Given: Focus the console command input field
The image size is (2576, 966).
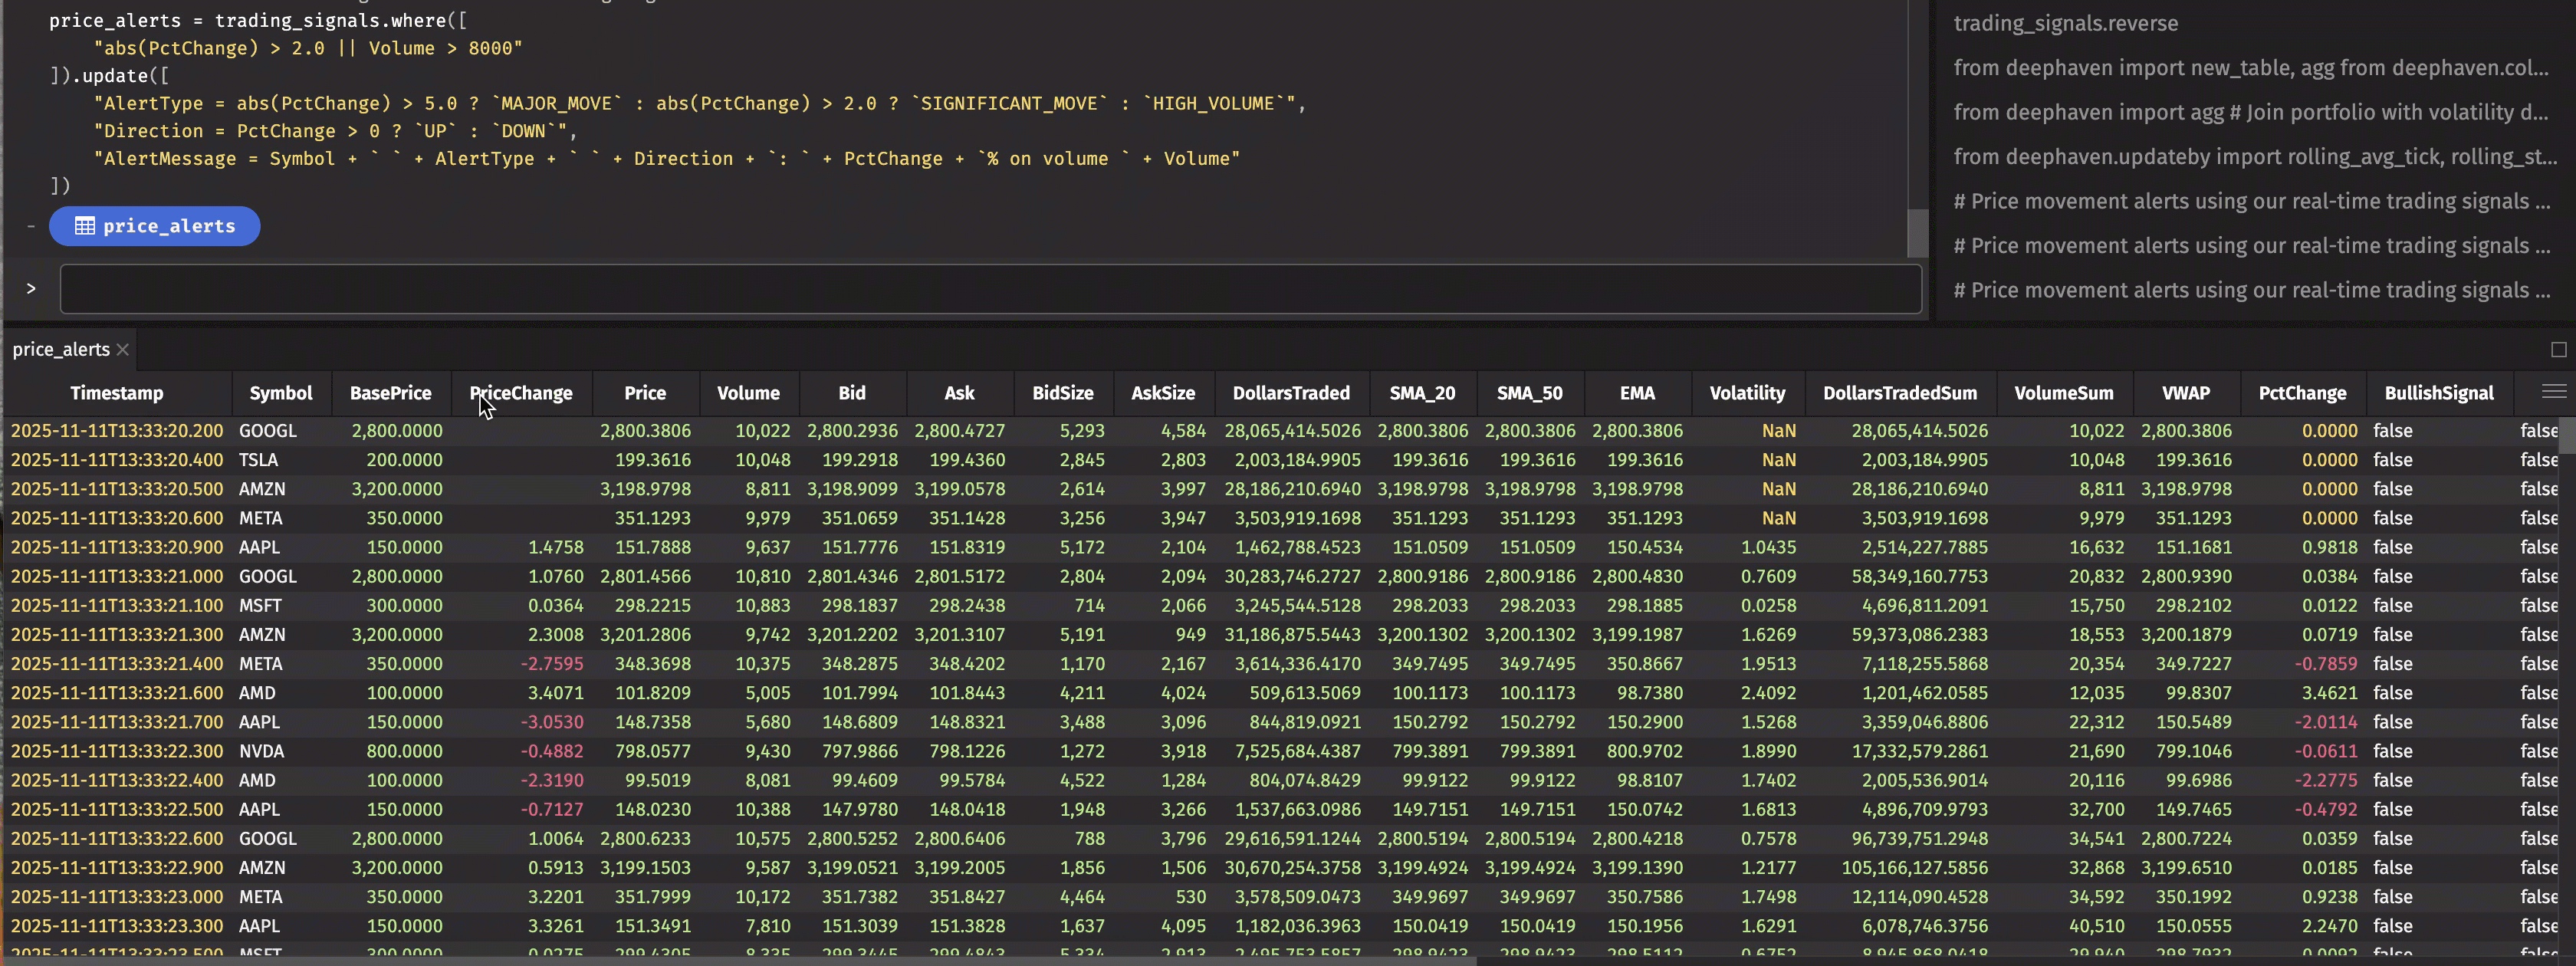Looking at the screenshot, I should [x=990, y=288].
